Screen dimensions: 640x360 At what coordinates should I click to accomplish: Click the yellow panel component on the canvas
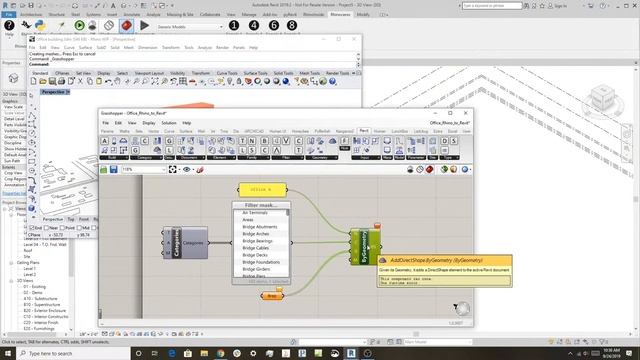point(262,190)
